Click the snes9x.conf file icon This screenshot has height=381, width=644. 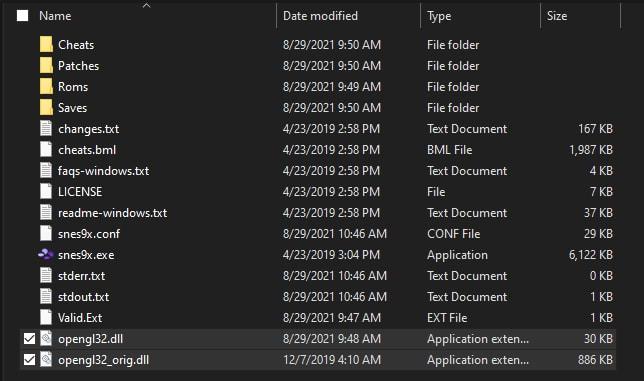tap(46, 234)
